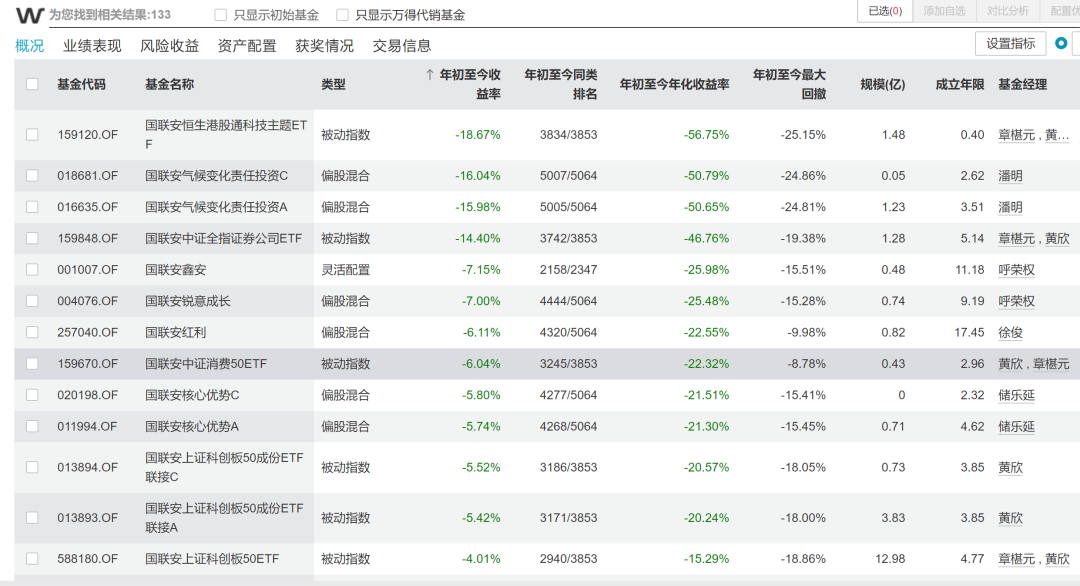This screenshot has height=586, width=1080.
Task: Switch to the 获奖情况 tab
Action: click(324, 45)
